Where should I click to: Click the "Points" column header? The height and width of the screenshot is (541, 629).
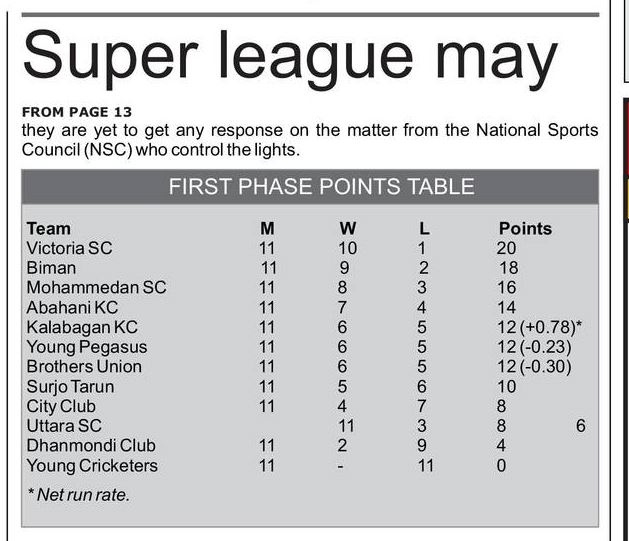[x=525, y=228]
